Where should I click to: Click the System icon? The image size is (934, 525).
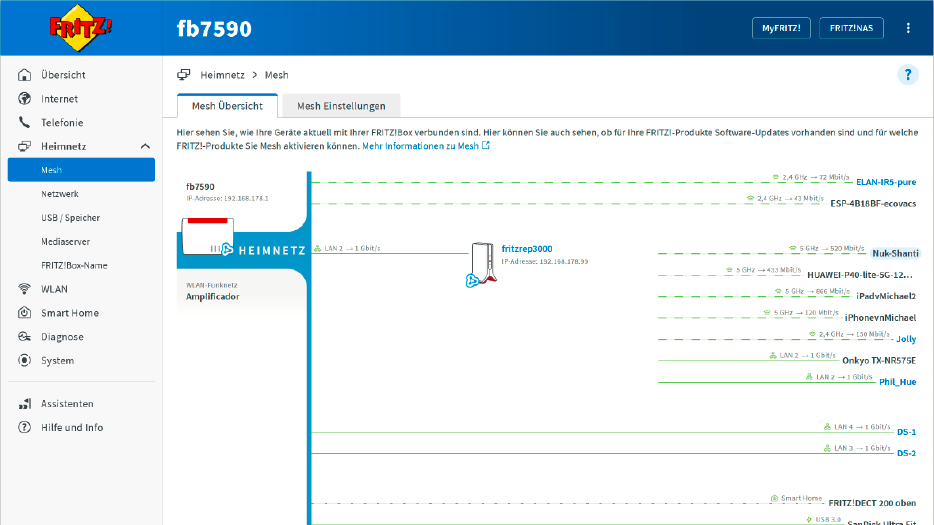[24, 361]
